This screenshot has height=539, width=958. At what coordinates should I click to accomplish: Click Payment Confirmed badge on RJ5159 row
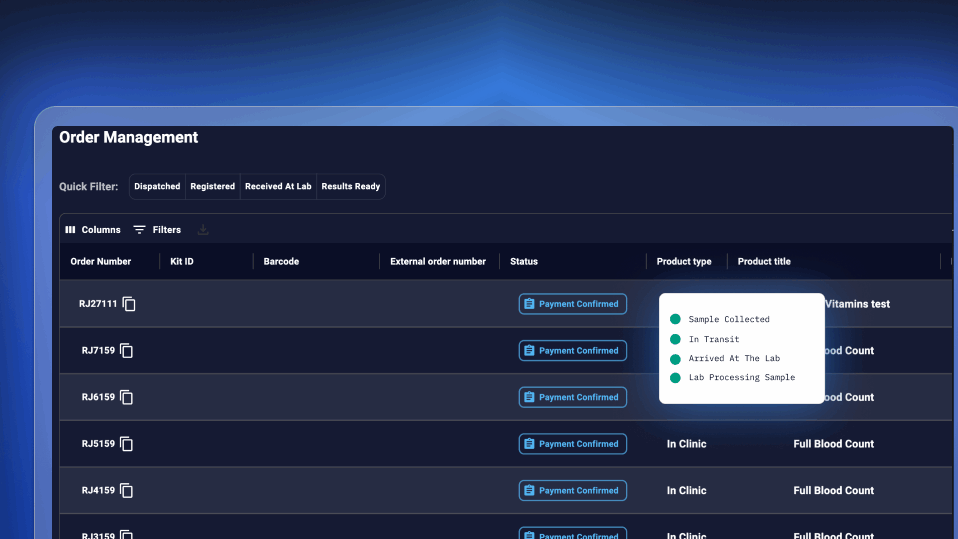pos(572,444)
